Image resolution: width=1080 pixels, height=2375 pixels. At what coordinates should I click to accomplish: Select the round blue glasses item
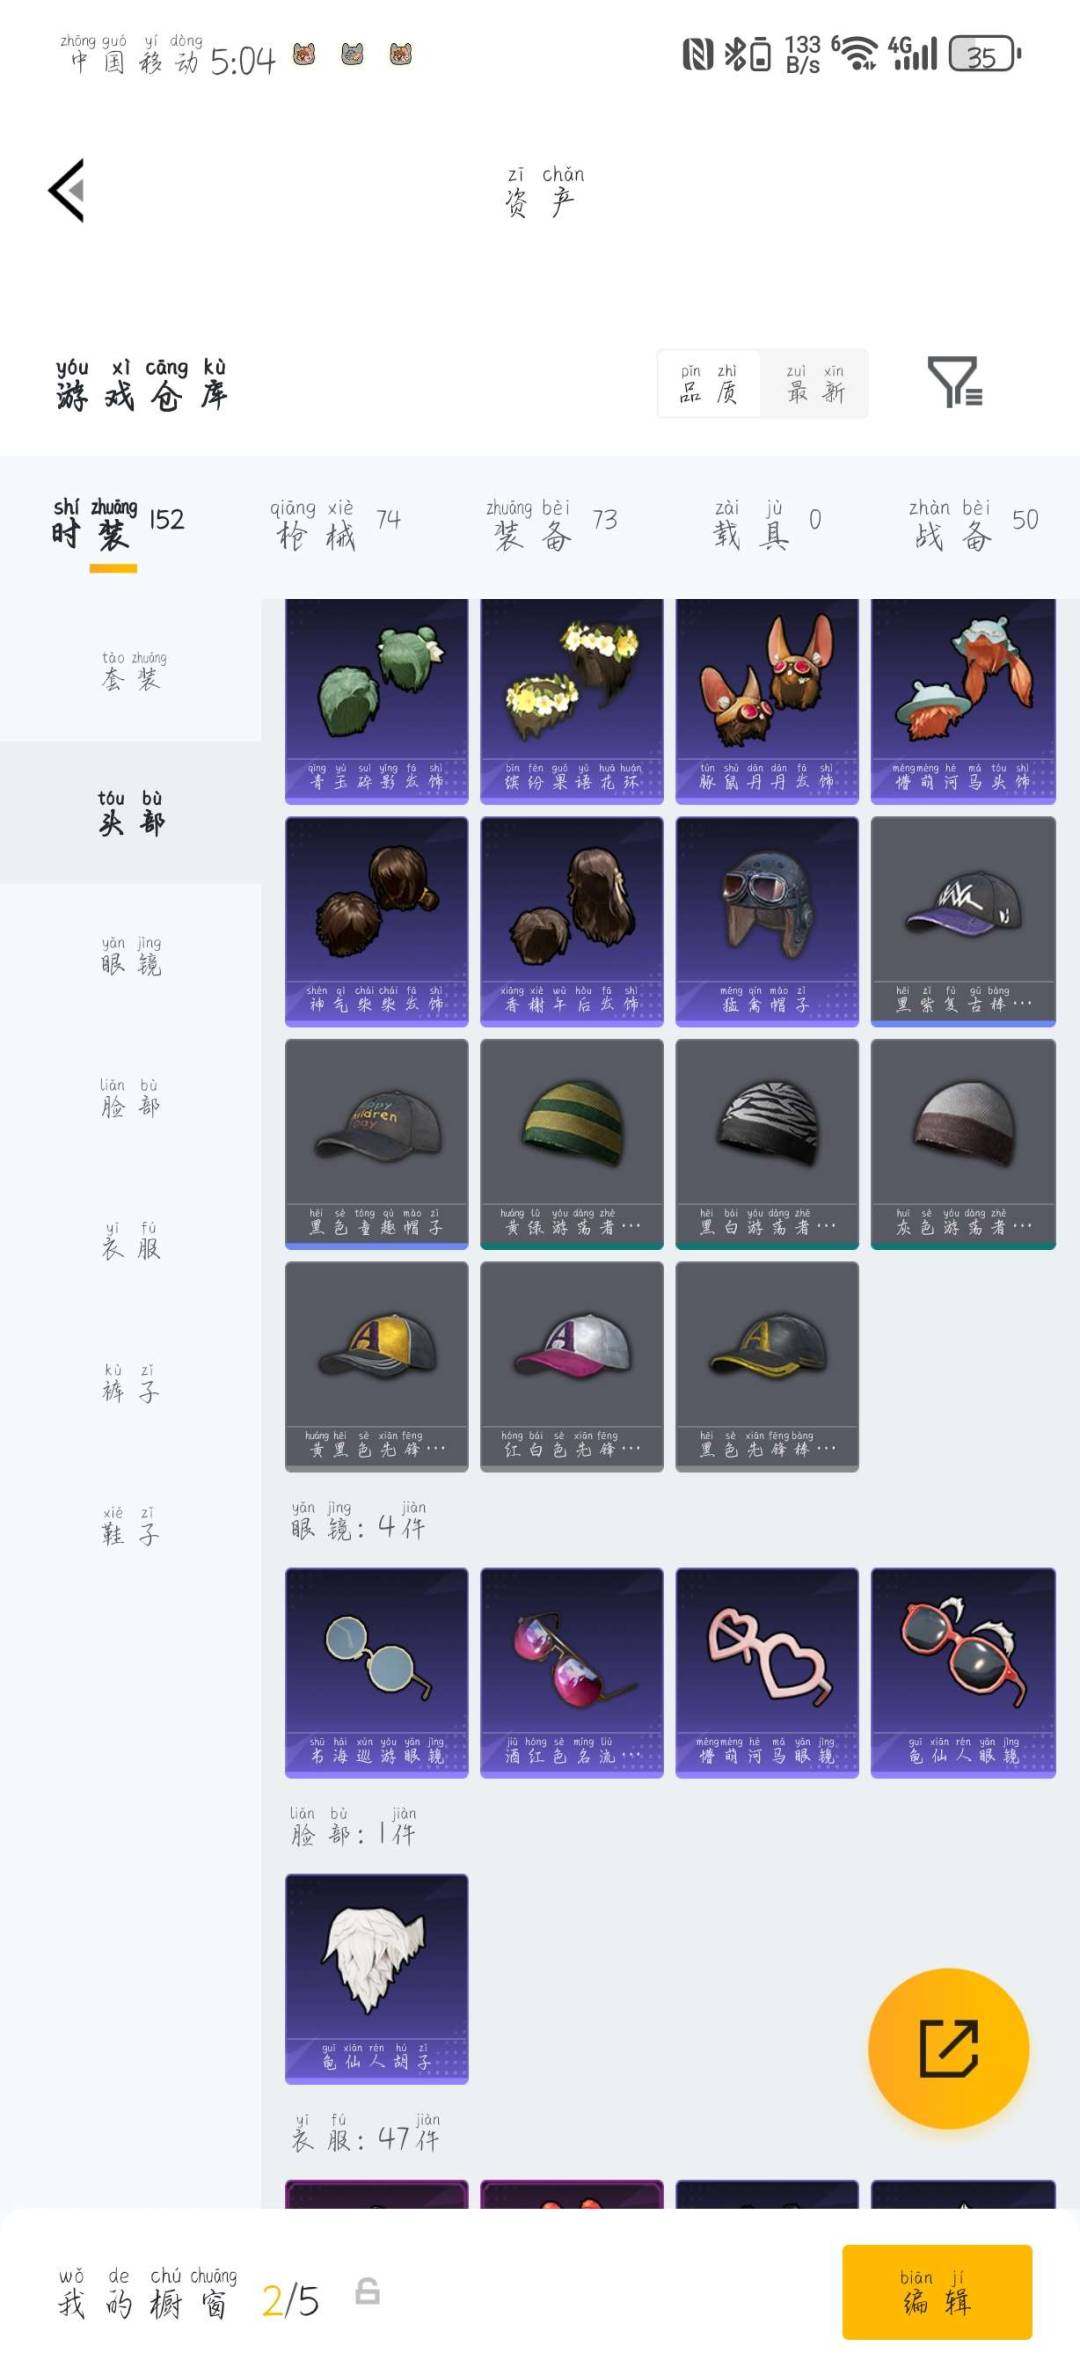point(376,1672)
